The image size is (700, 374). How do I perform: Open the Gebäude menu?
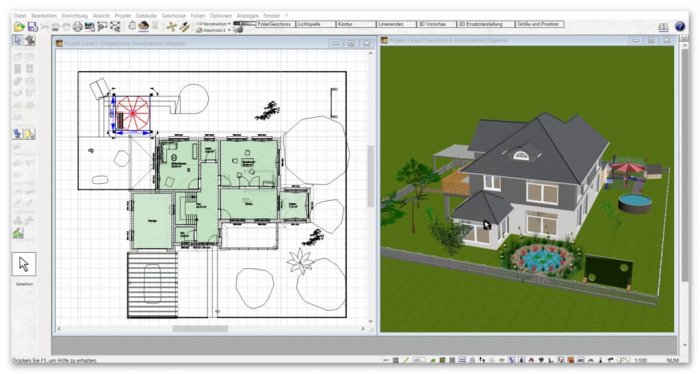[x=146, y=16]
